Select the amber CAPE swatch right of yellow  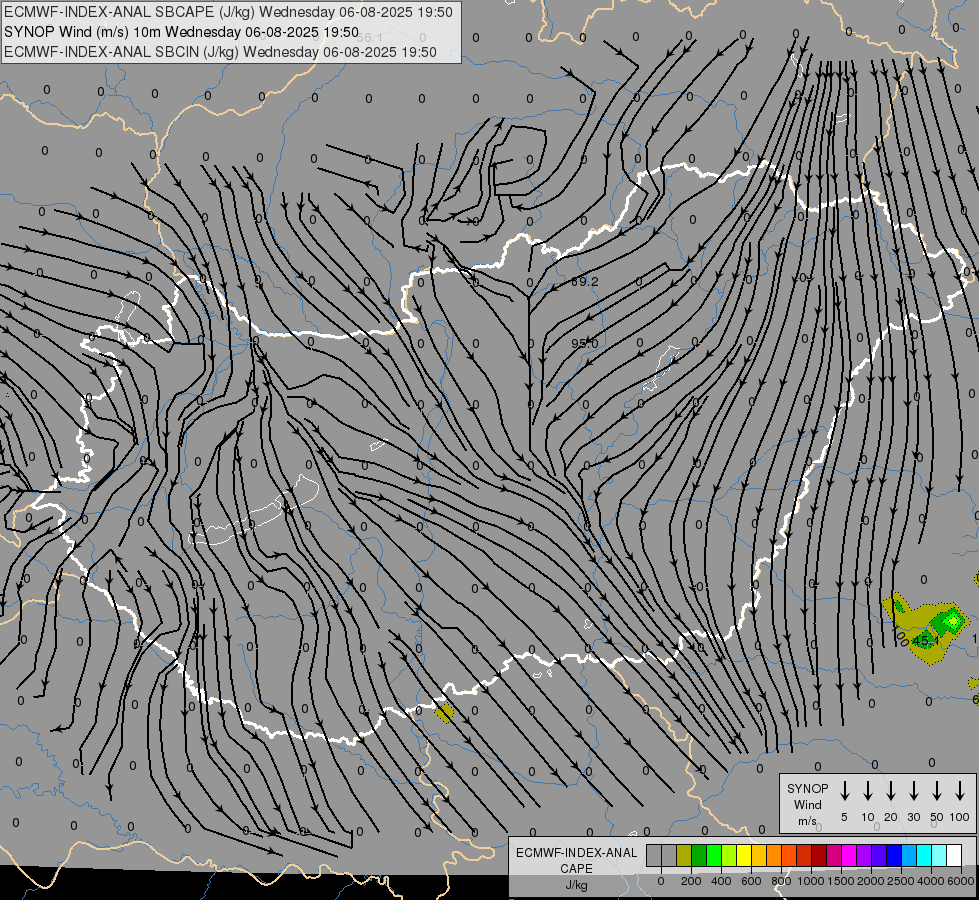tap(759, 855)
